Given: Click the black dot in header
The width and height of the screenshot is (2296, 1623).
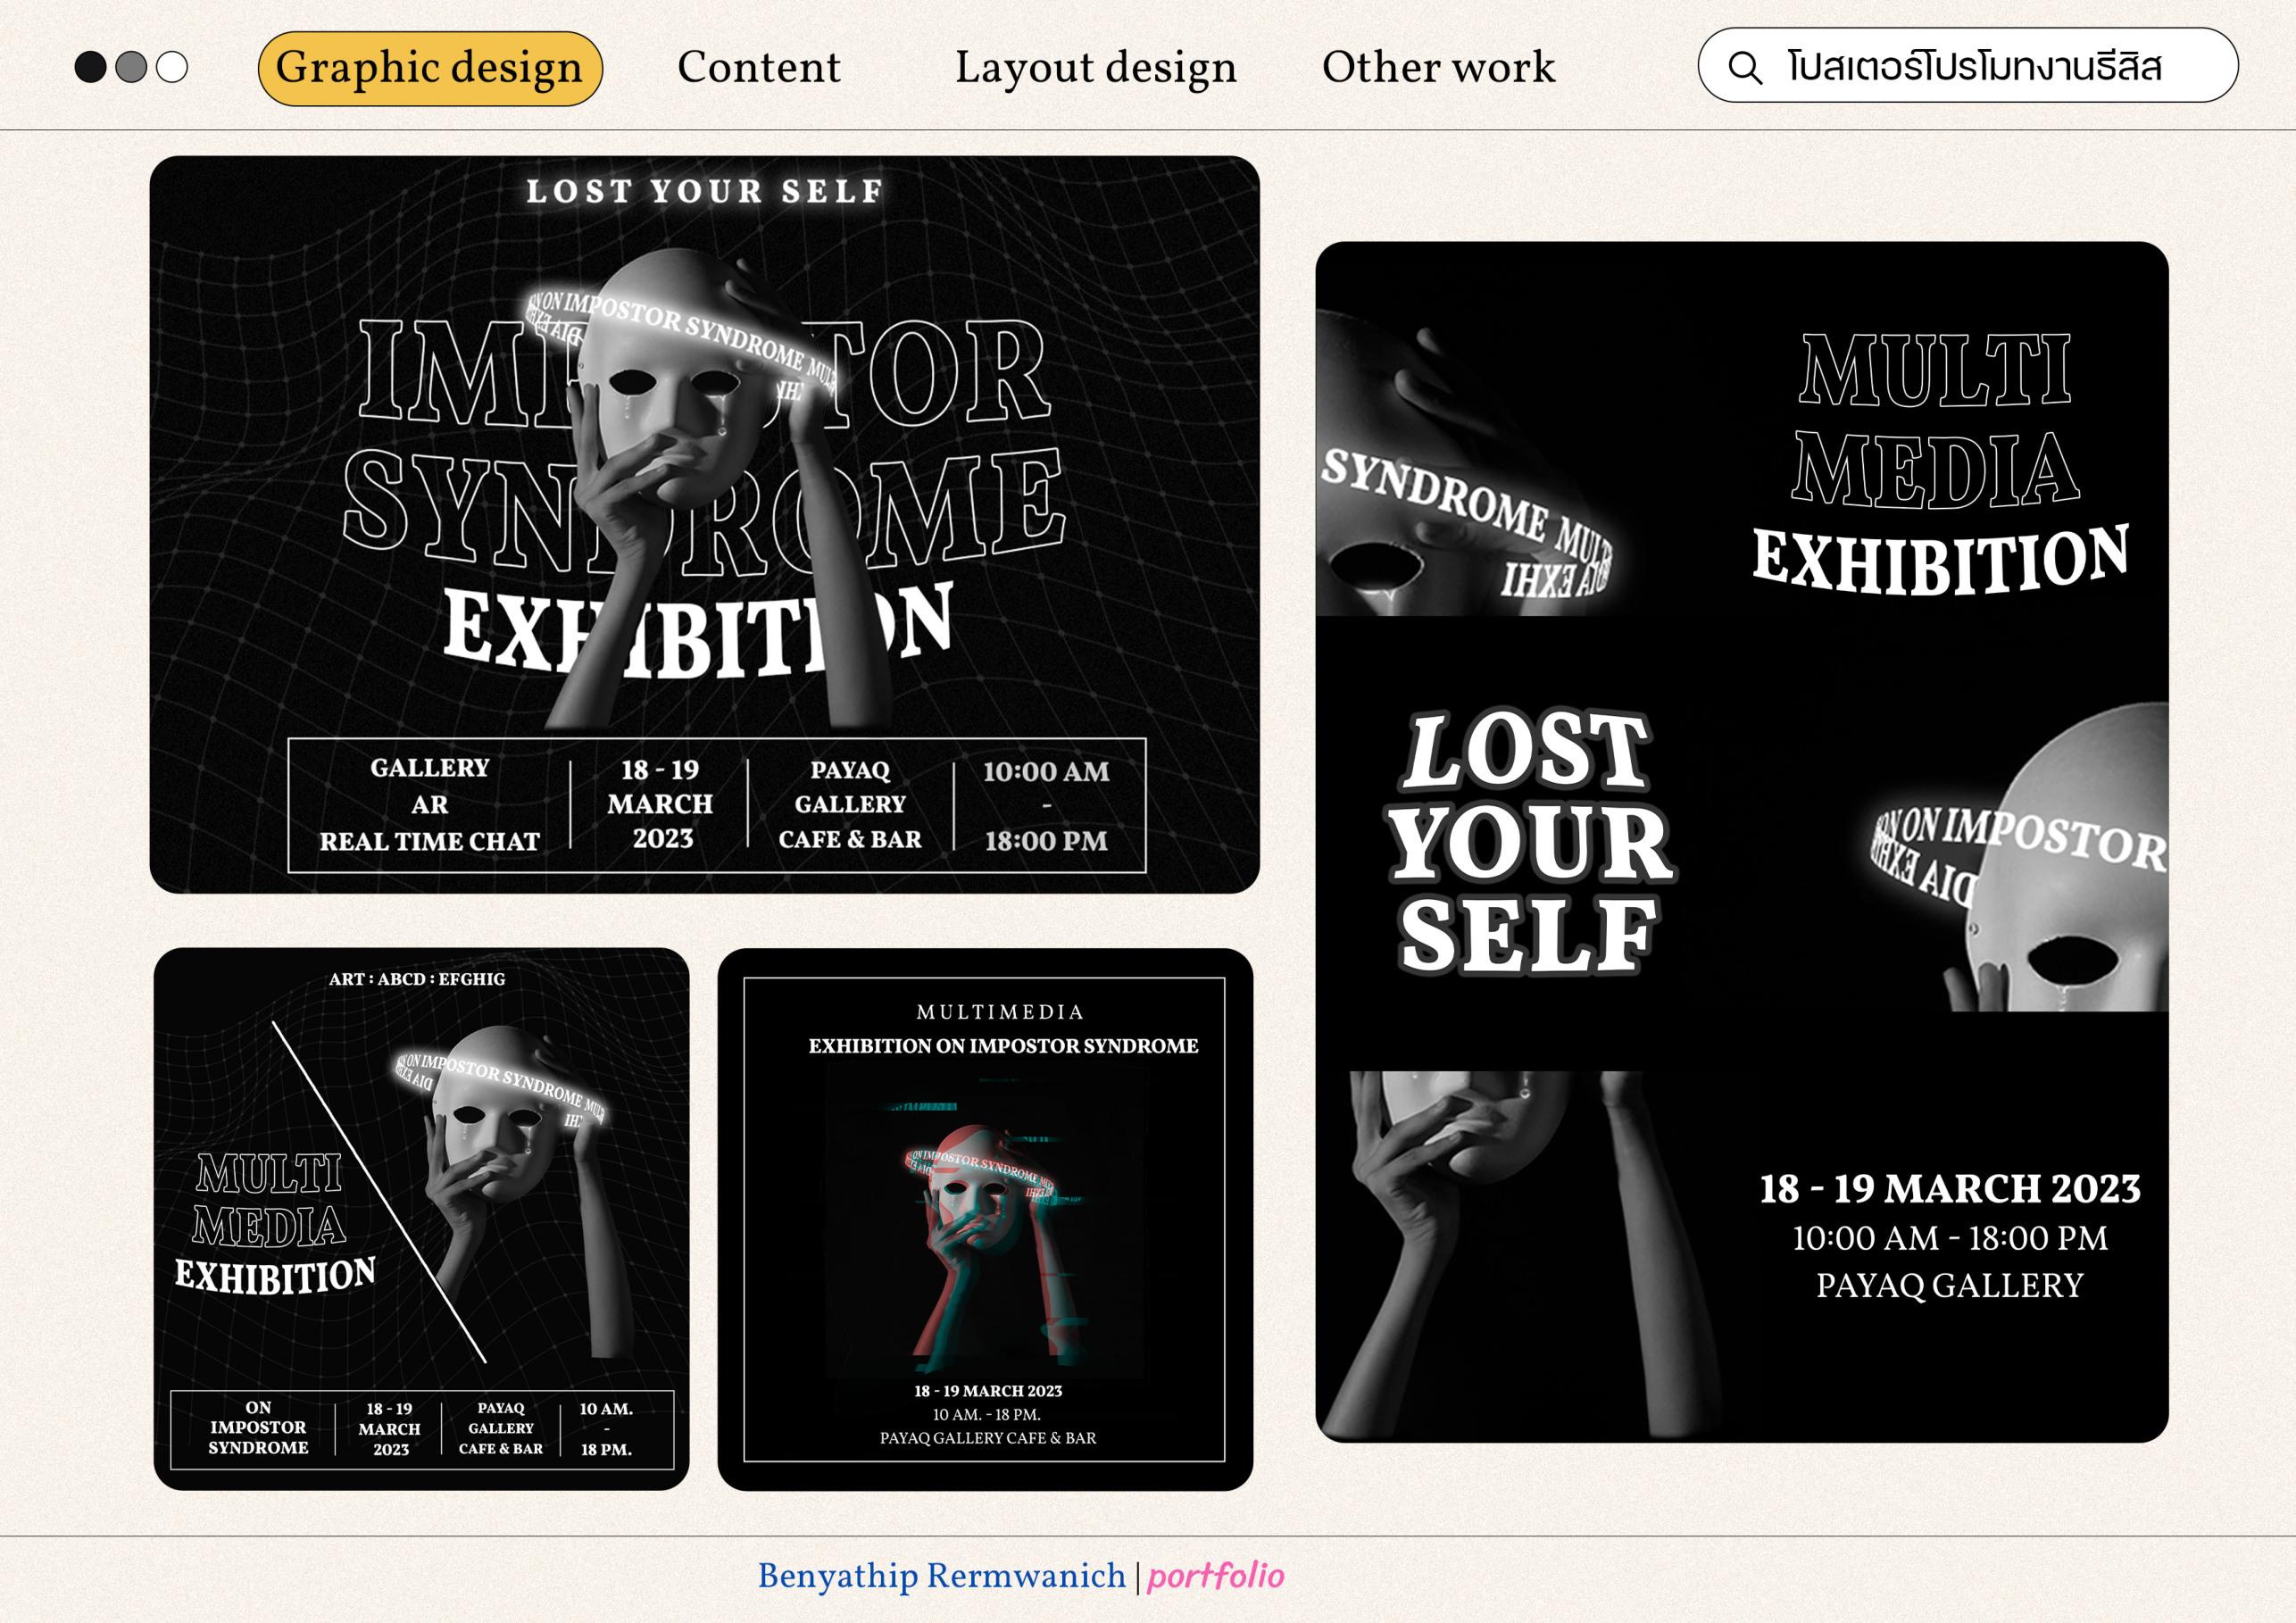Looking at the screenshot, I should 90,67.
